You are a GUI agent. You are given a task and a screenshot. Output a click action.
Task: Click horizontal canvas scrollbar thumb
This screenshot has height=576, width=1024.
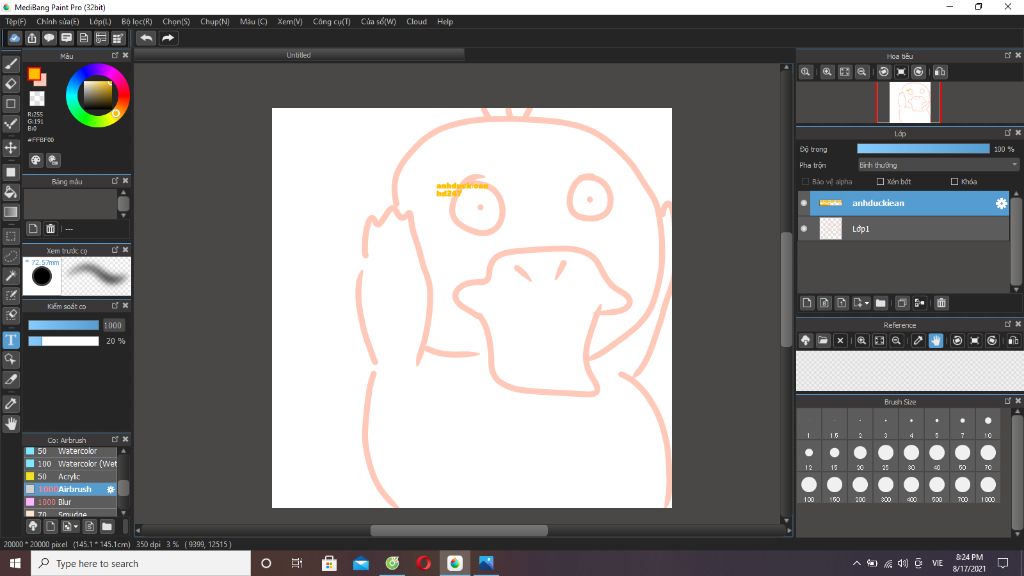[459, 530]
